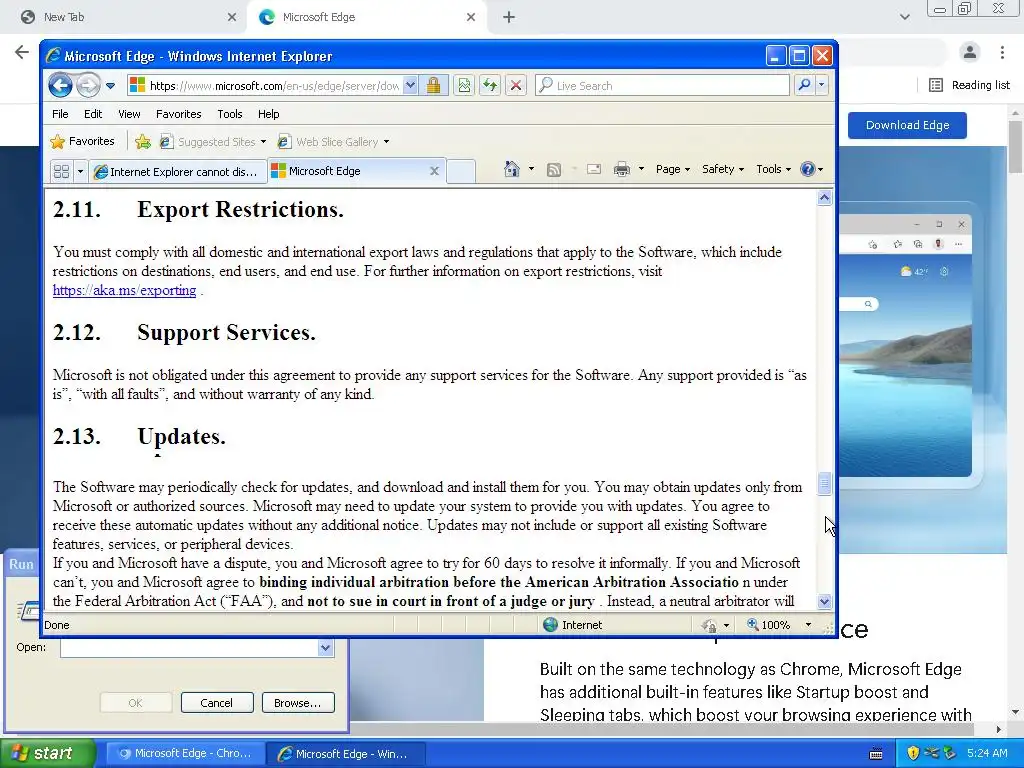Click the Windows start button

coord(47,754)
